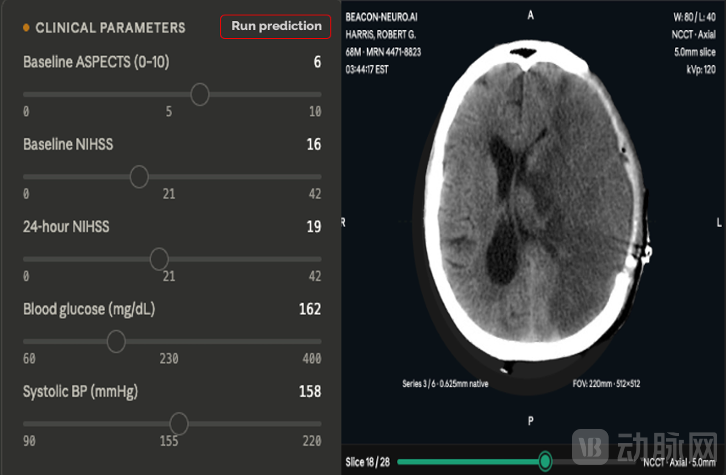Click the green slice navigator handle
727x475 pixels.
point(545,461)
